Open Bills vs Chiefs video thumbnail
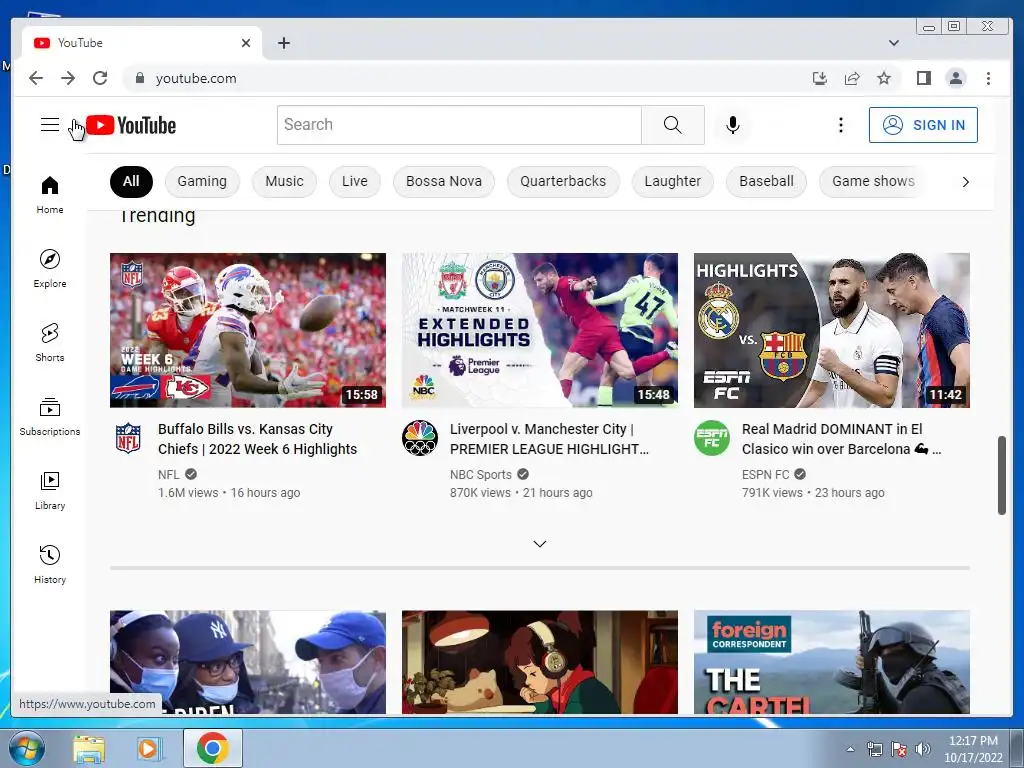The height and width of the screenshot is (768, 1024). click(x=248, y=330)
